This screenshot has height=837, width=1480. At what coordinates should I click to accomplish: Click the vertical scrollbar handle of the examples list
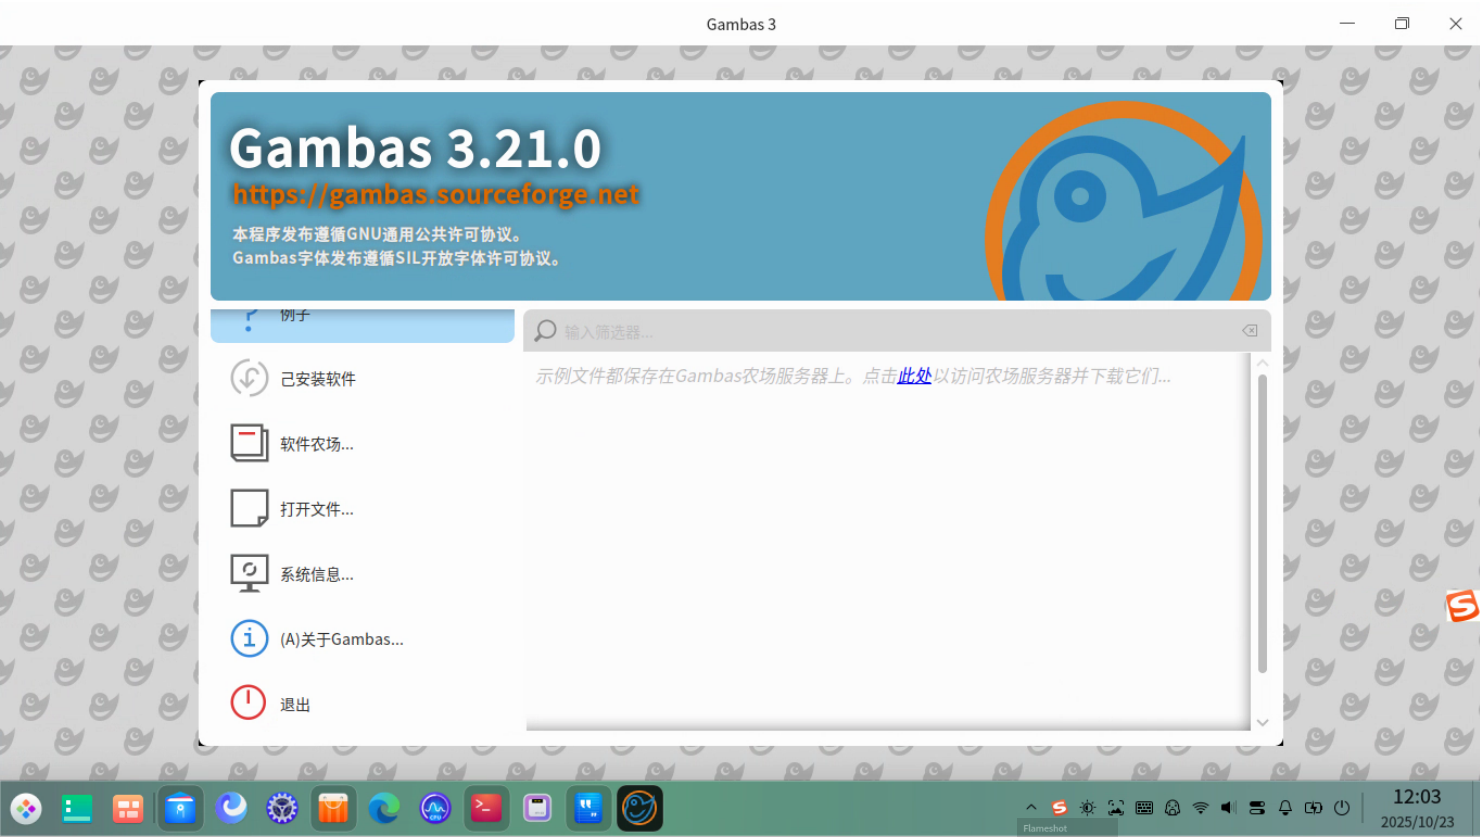pyautogui.click(x=1262, y=524)
